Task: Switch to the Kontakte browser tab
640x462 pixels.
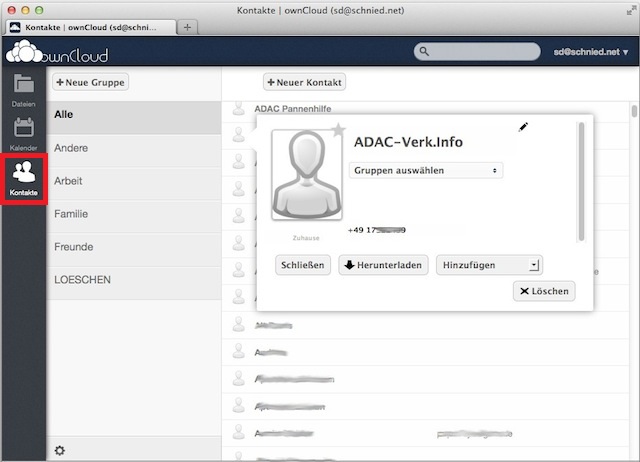Action: click(x=91, y=27)
